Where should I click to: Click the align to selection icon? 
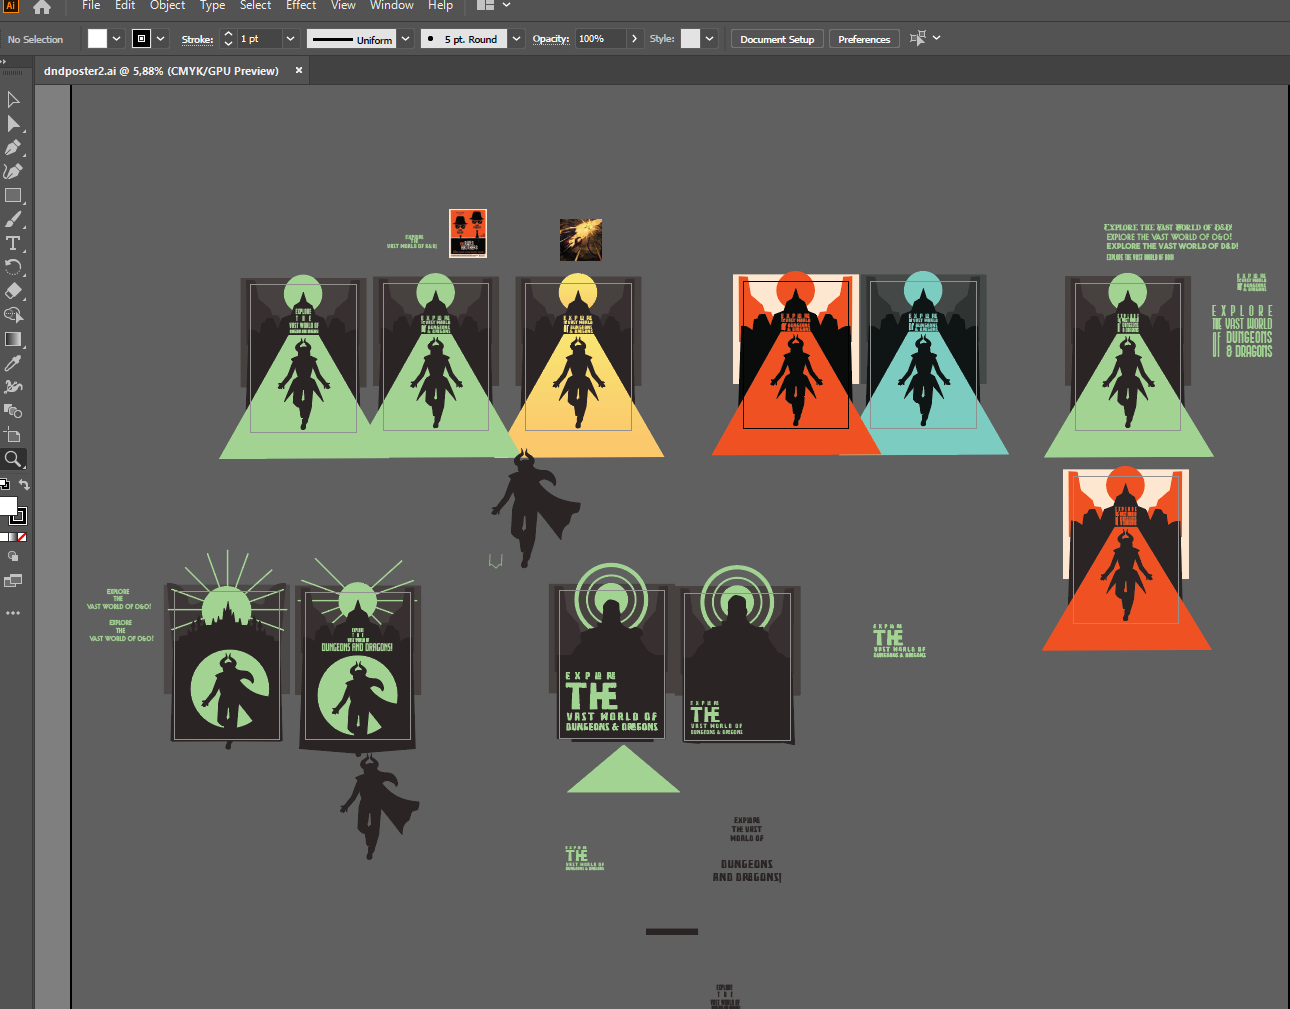(916, 39)
